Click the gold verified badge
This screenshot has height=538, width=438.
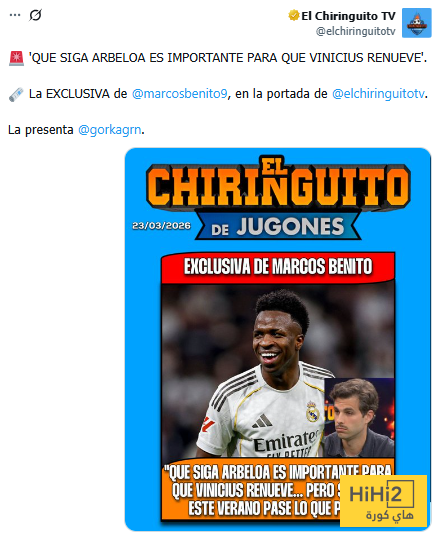(x=294, y=15)
